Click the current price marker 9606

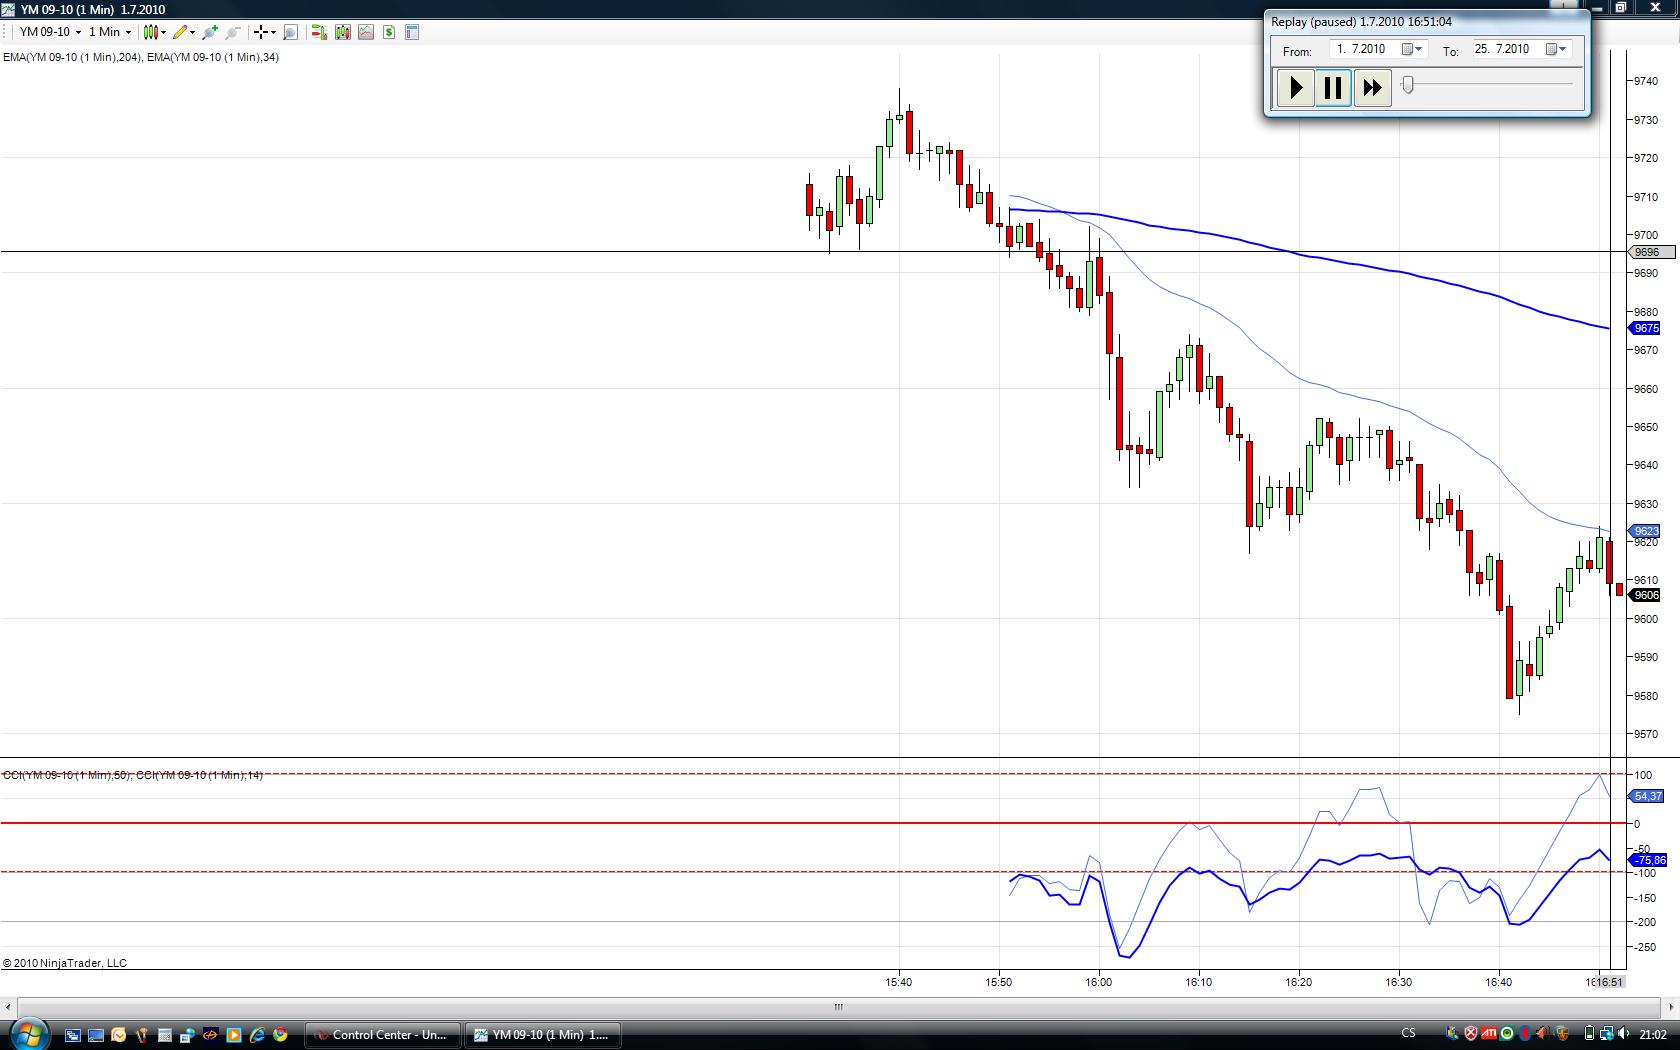1645,595
